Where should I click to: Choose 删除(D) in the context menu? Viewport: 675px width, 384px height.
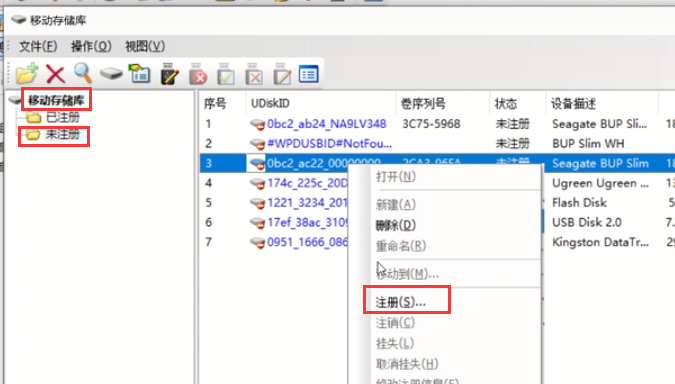pos(396,225)
